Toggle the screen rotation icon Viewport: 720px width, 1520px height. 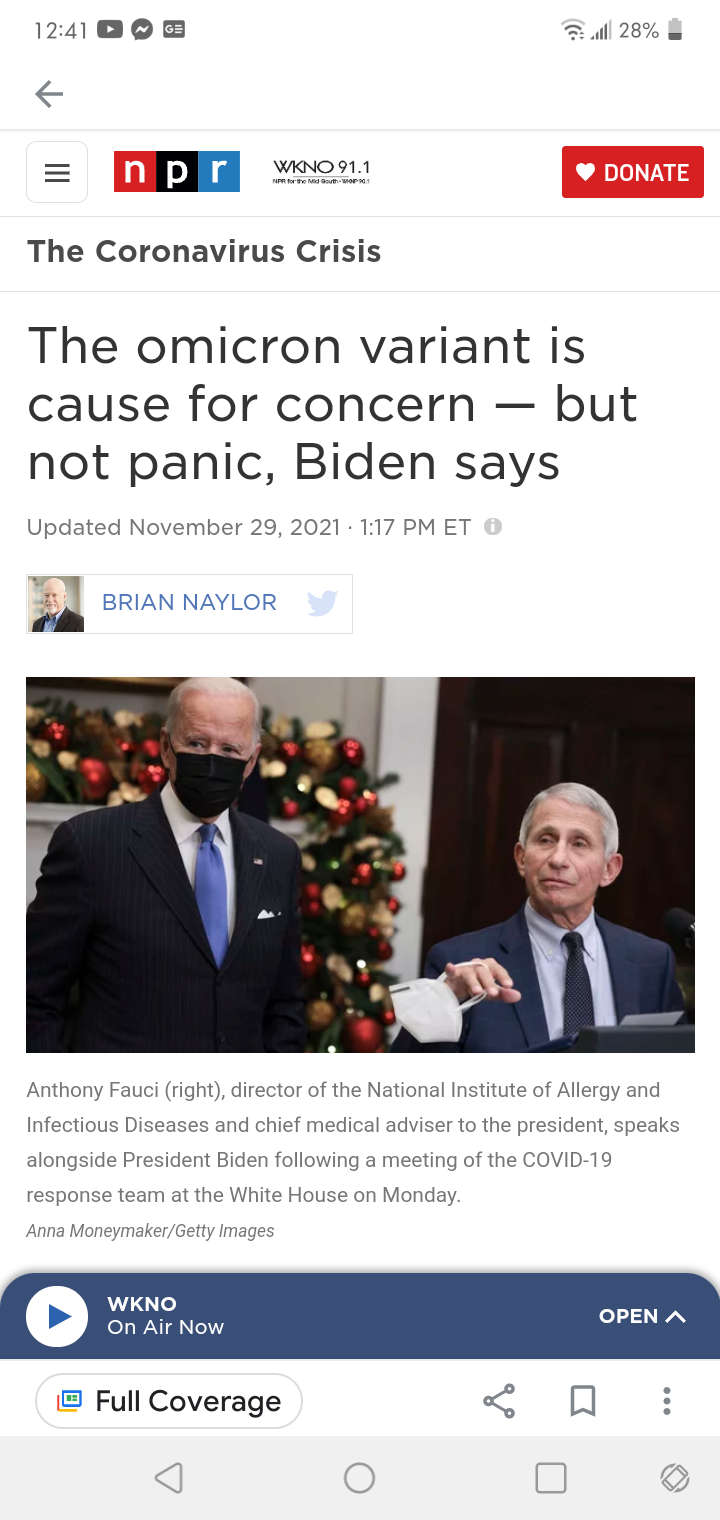675,1478
